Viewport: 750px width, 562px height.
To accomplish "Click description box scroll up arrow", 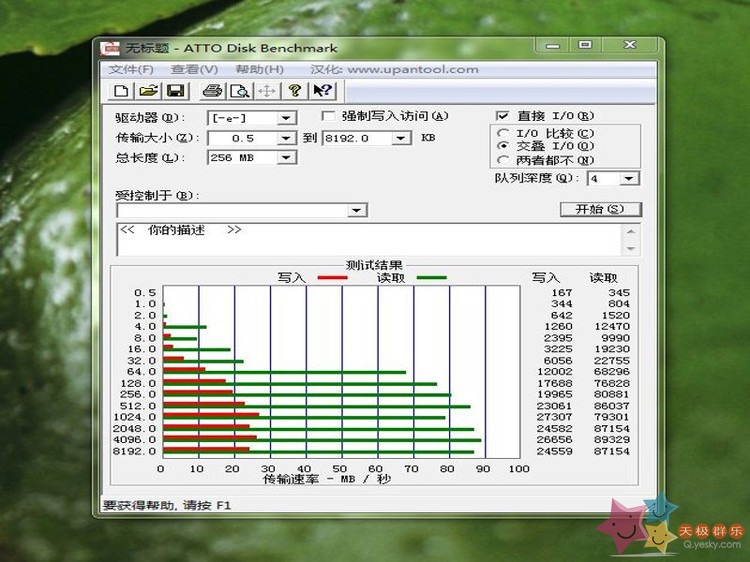I will point(631,231).
